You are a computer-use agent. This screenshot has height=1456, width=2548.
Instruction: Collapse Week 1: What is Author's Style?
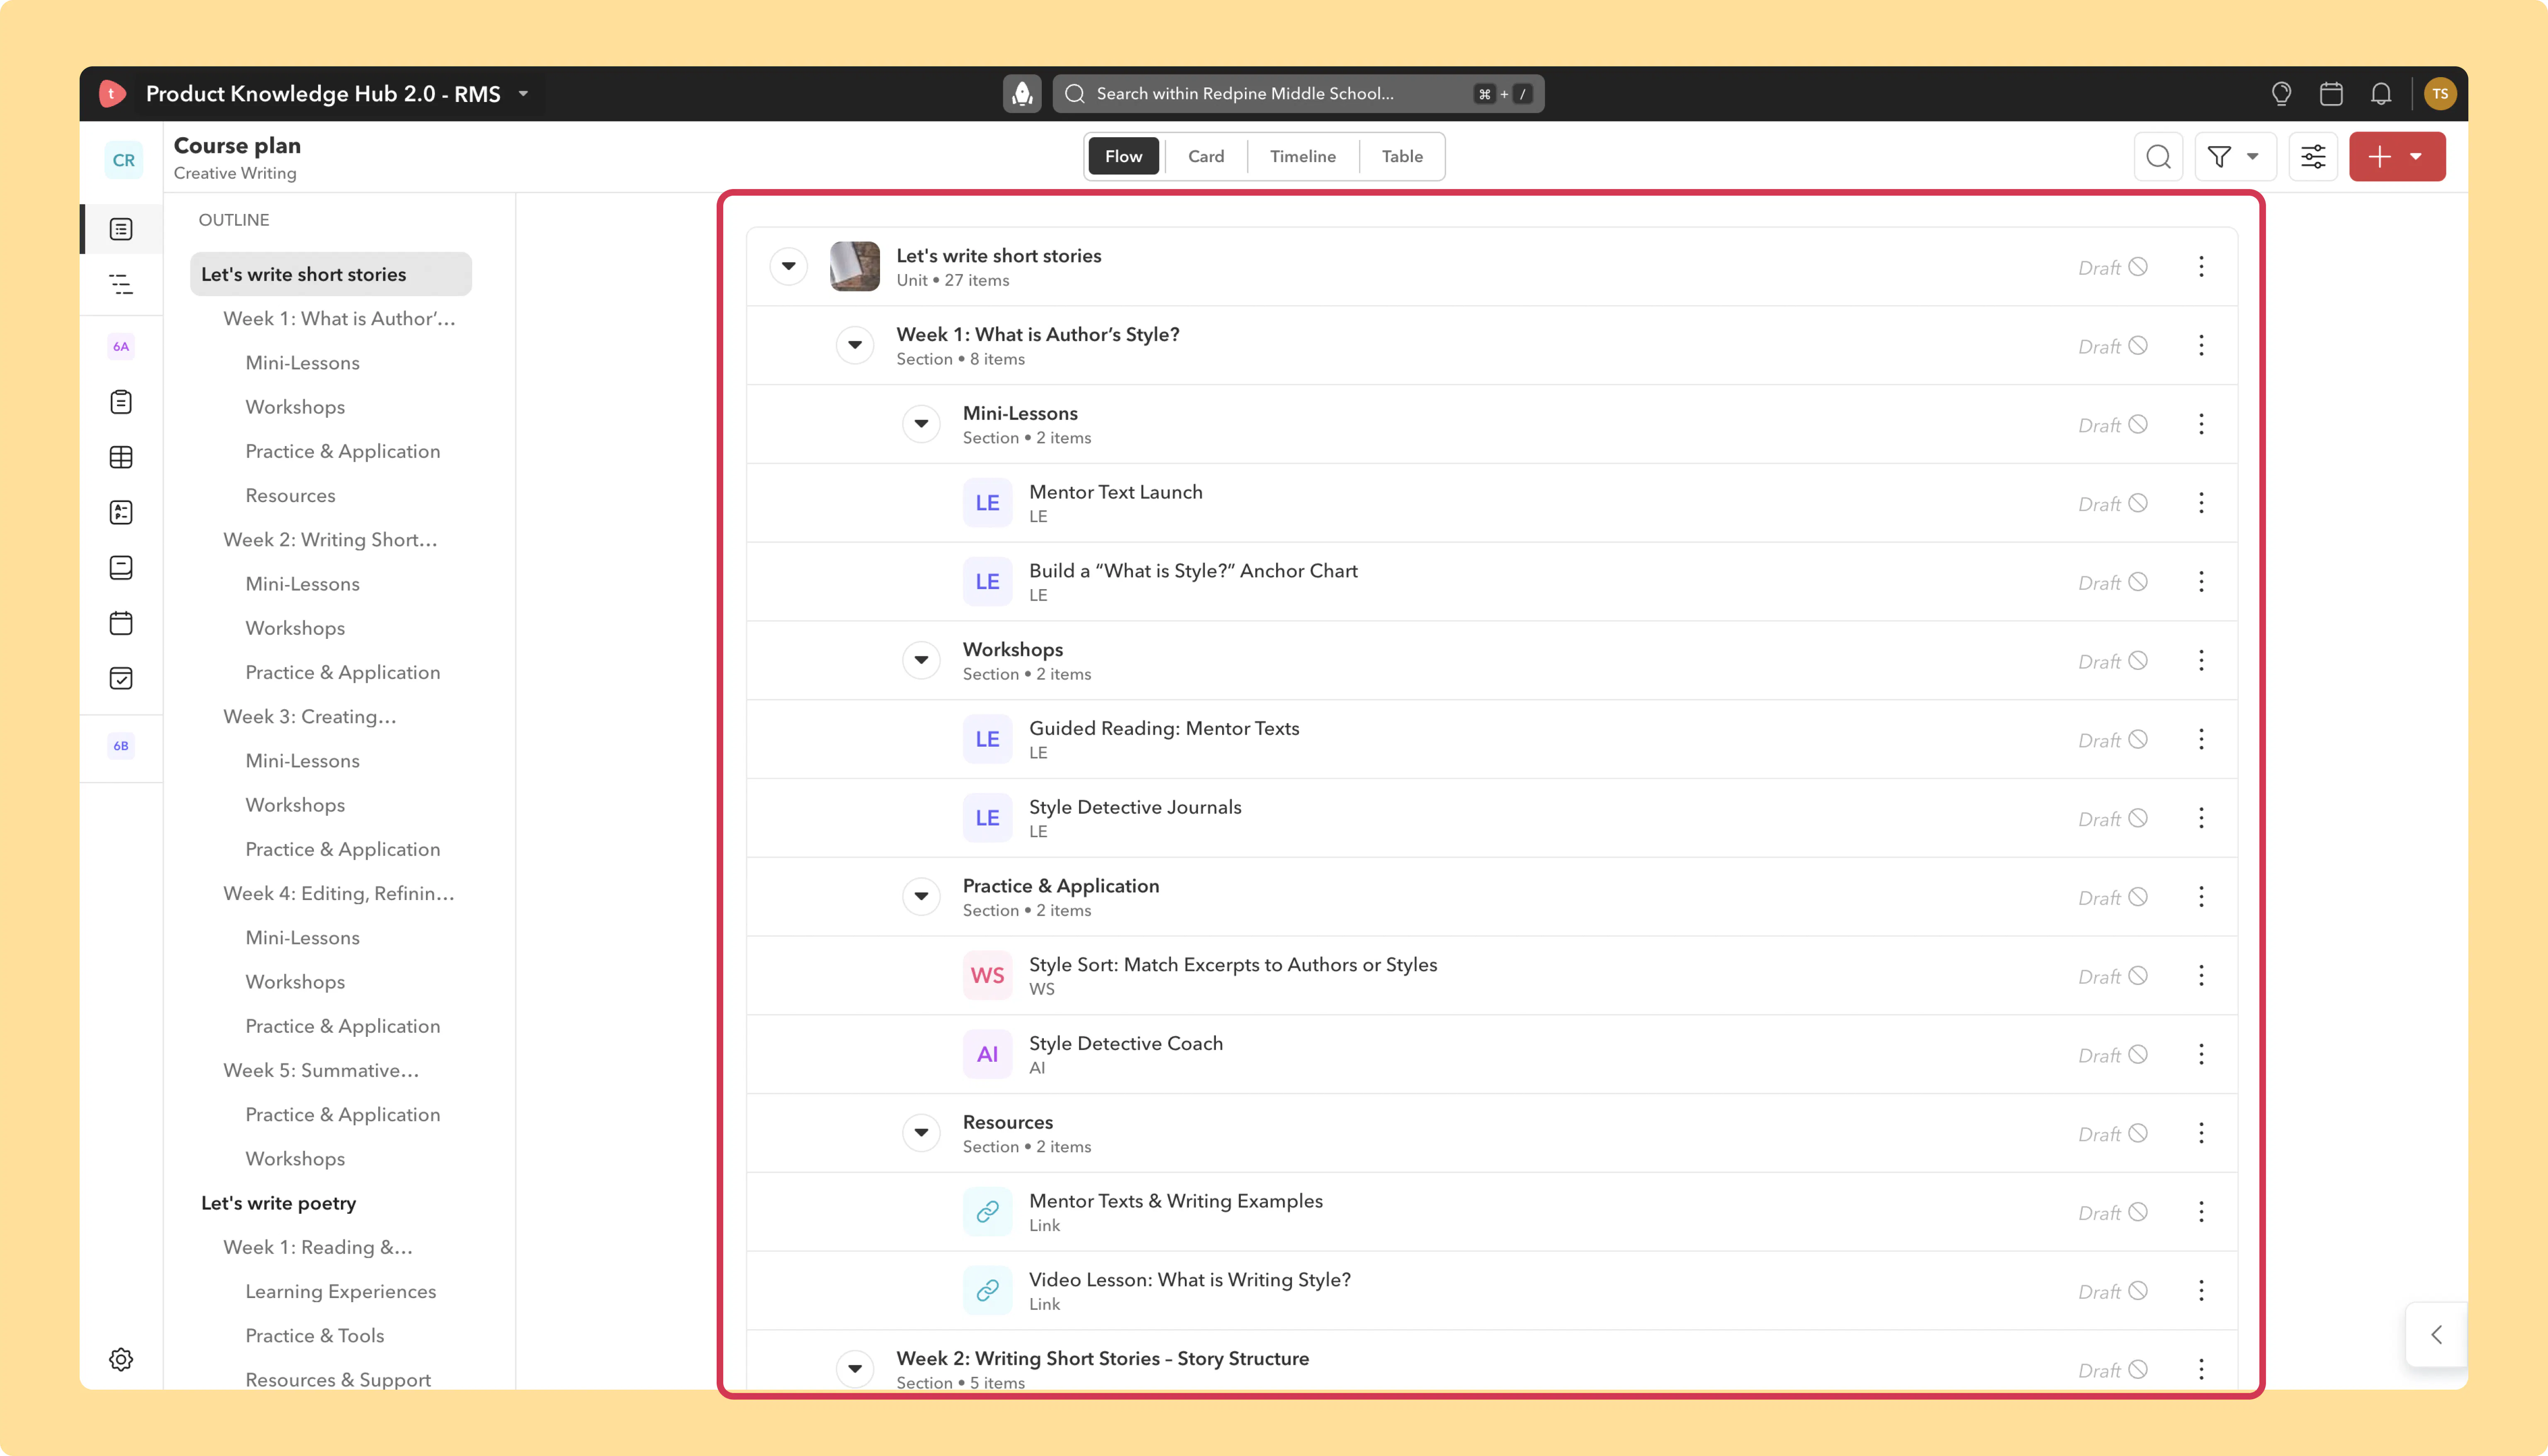pyautogui.click(x=855, y=345)
